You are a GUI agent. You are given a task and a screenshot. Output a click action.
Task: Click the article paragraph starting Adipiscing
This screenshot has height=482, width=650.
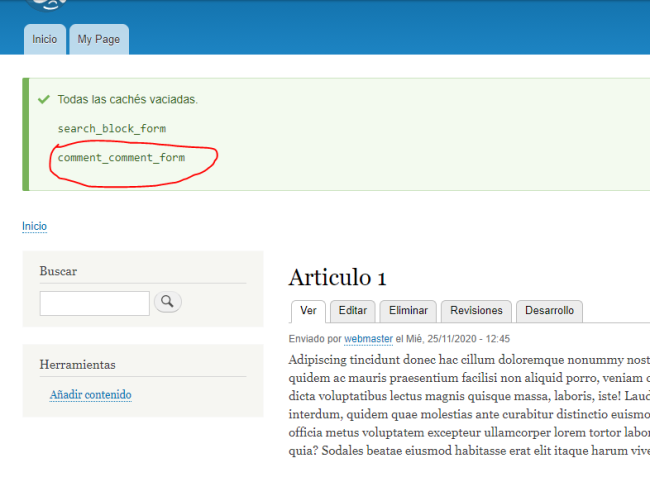[469, 405]
